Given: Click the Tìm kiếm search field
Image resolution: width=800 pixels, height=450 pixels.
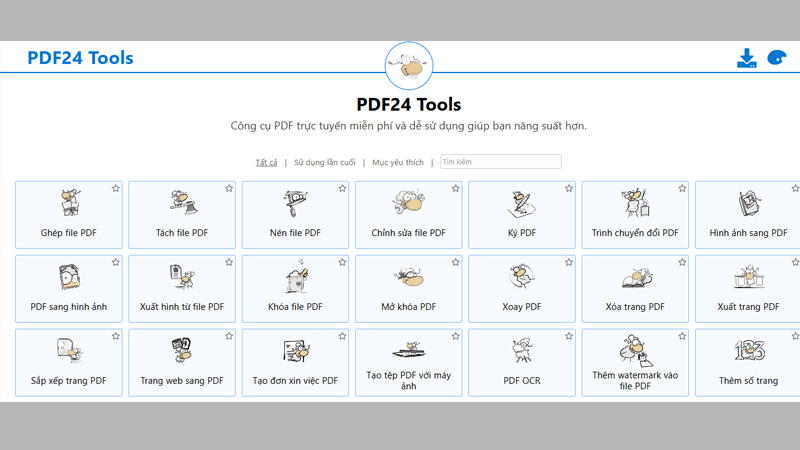Looking at the screenshot, I should pos(500,162).
